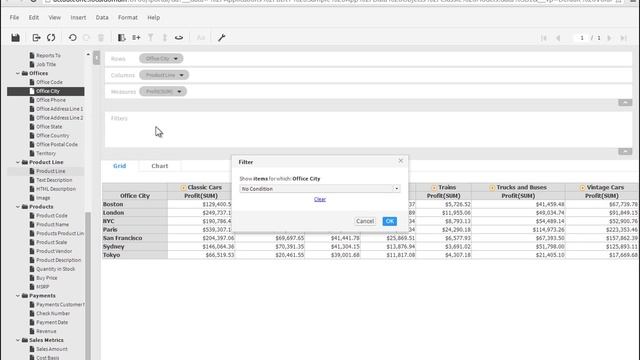Click the Vintage Cars column header icon
The width and height of the screenshot is (640, 360).
[x=582, y=188]
